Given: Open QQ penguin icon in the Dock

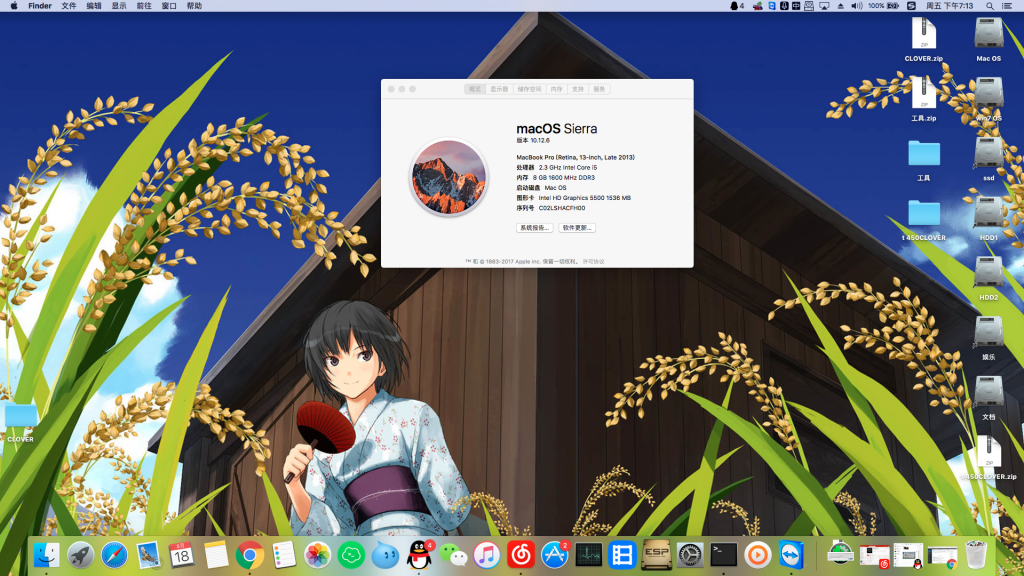Looking at the screenshot, I should [x=419, y=555].
